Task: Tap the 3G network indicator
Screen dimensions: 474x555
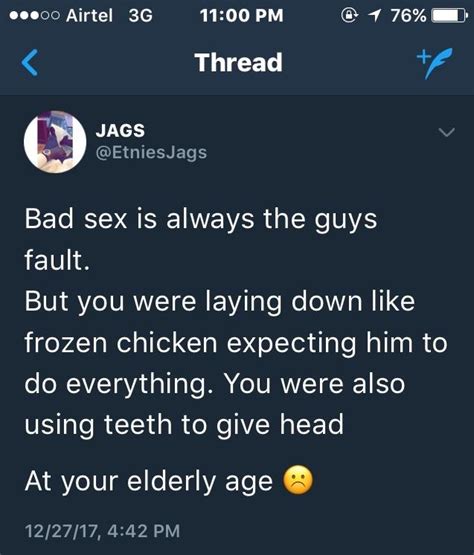Action: pyautogui.click(x=141, y=16)
